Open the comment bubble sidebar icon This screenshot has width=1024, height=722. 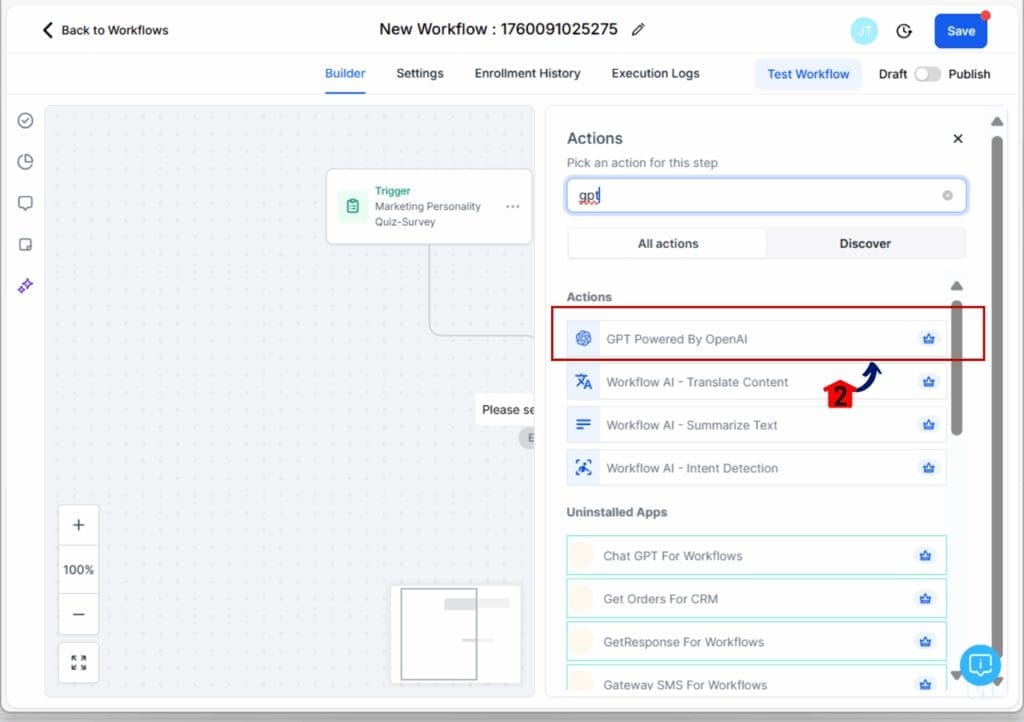coord(26,203)
